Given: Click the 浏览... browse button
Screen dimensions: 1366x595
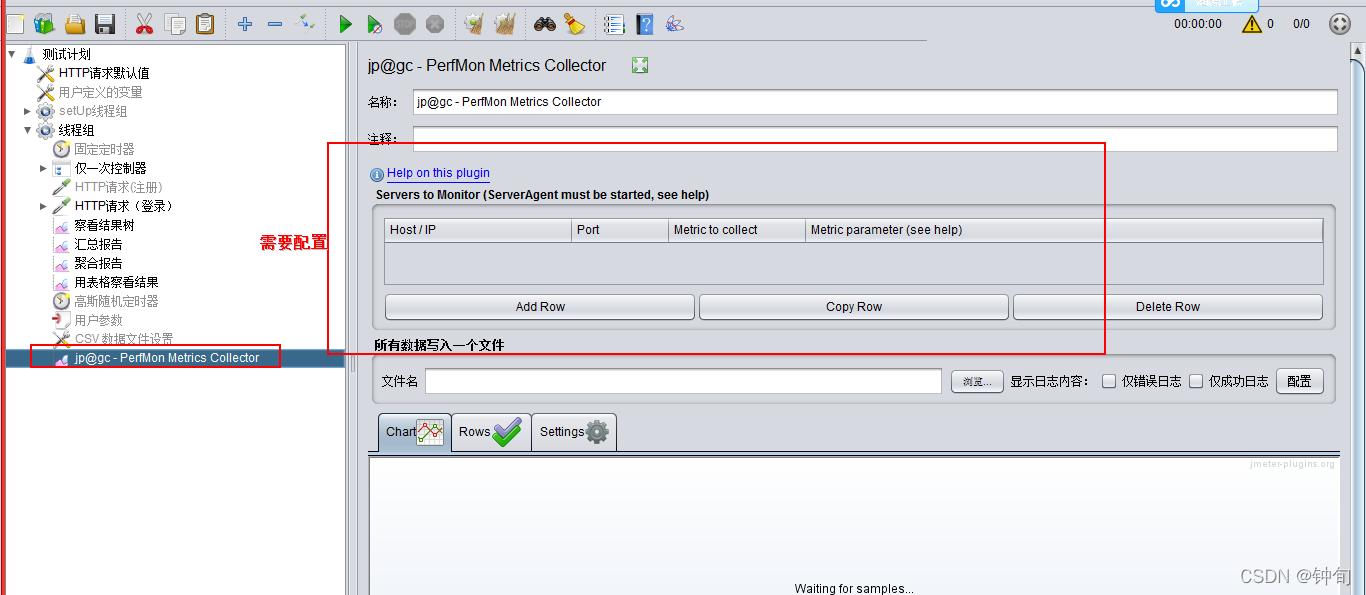Looking at the screenshot, I should [x=977, y=381].
